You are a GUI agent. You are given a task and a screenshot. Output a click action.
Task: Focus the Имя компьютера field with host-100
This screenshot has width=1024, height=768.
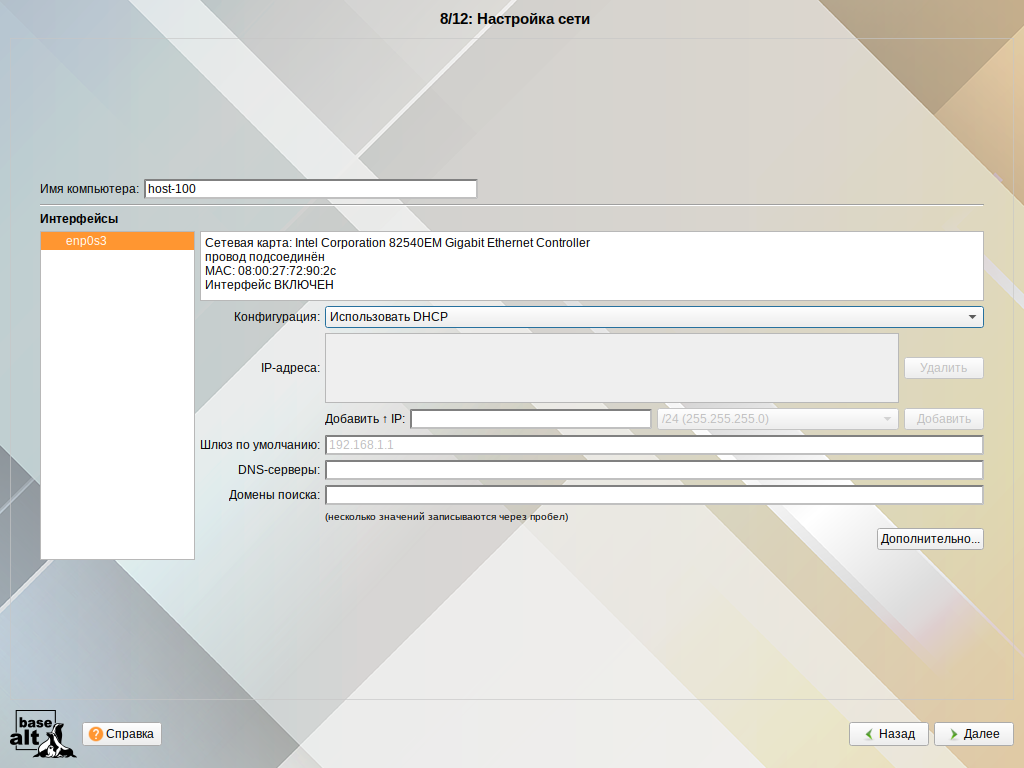pyautogui.click(x=310, y=189)
